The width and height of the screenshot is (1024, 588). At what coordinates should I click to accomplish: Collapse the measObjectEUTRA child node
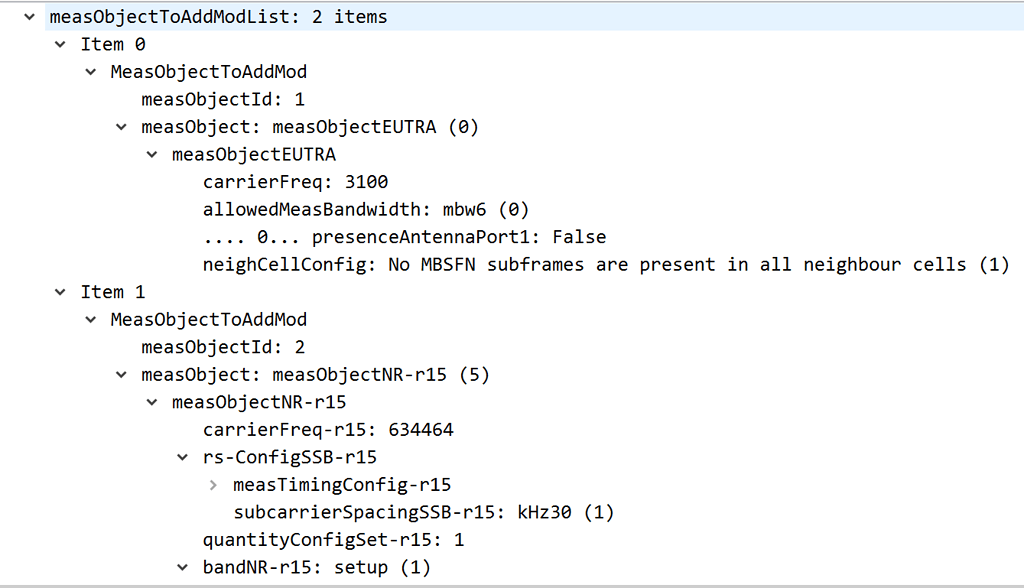tap(152, 155)
